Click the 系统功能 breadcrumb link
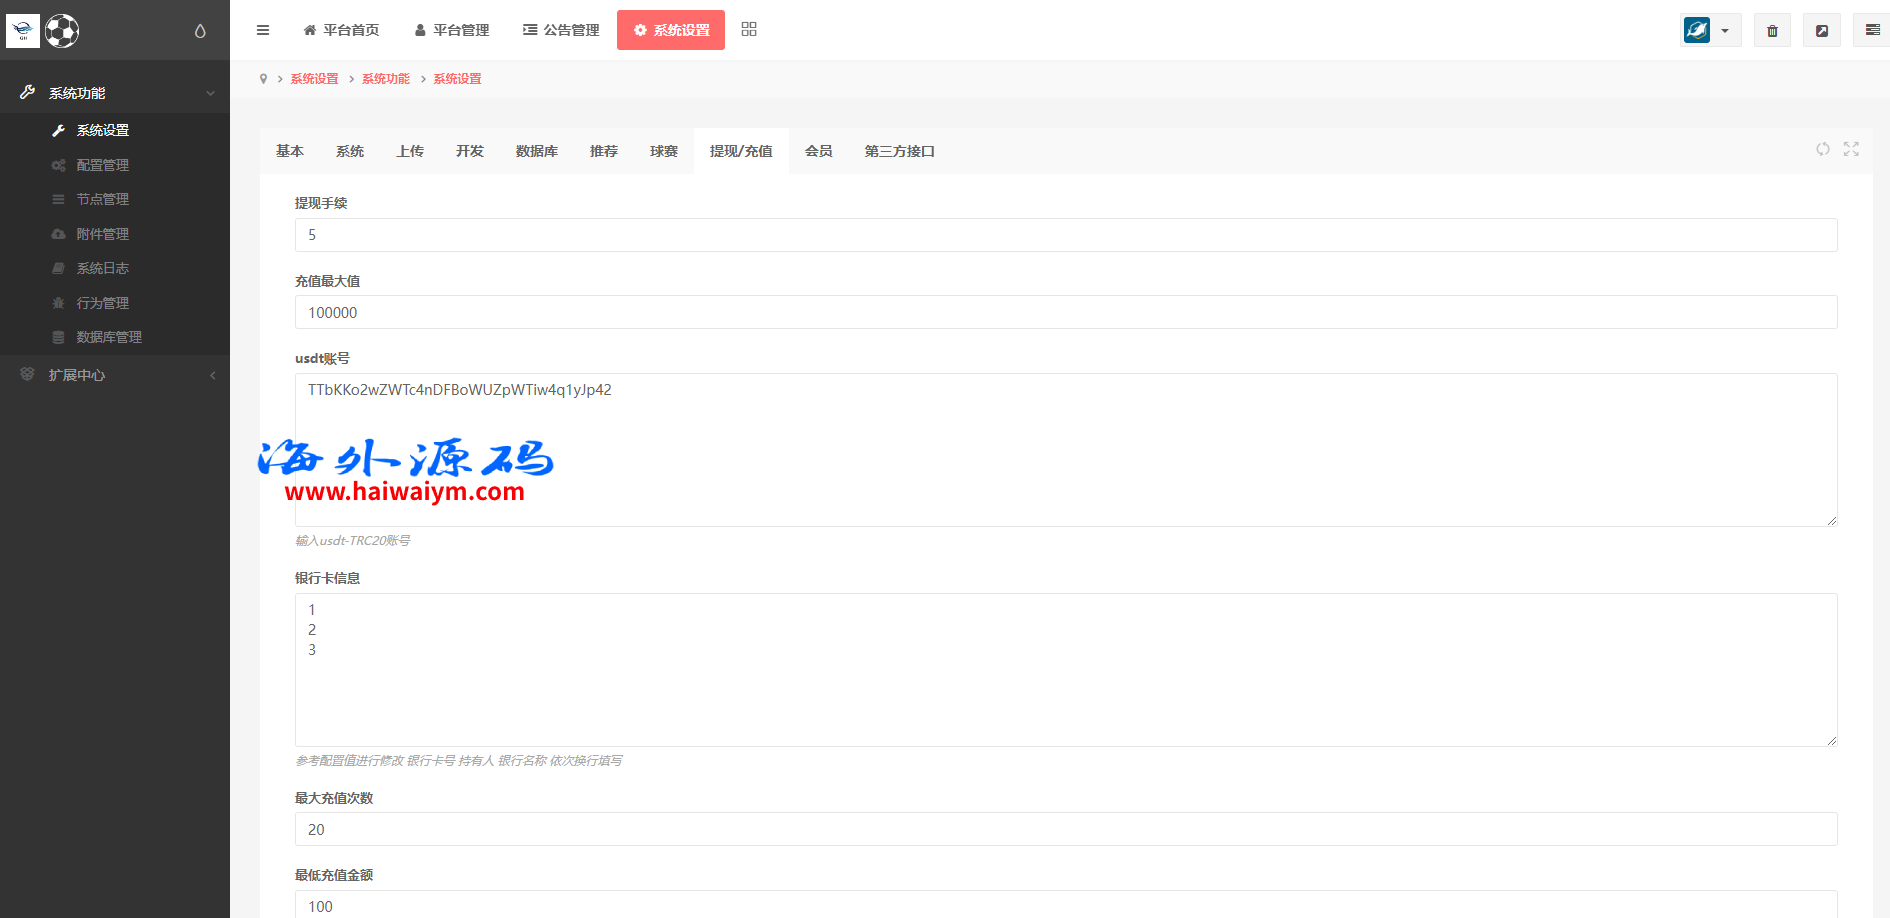Screen dimensions: 1890x918 386,79
